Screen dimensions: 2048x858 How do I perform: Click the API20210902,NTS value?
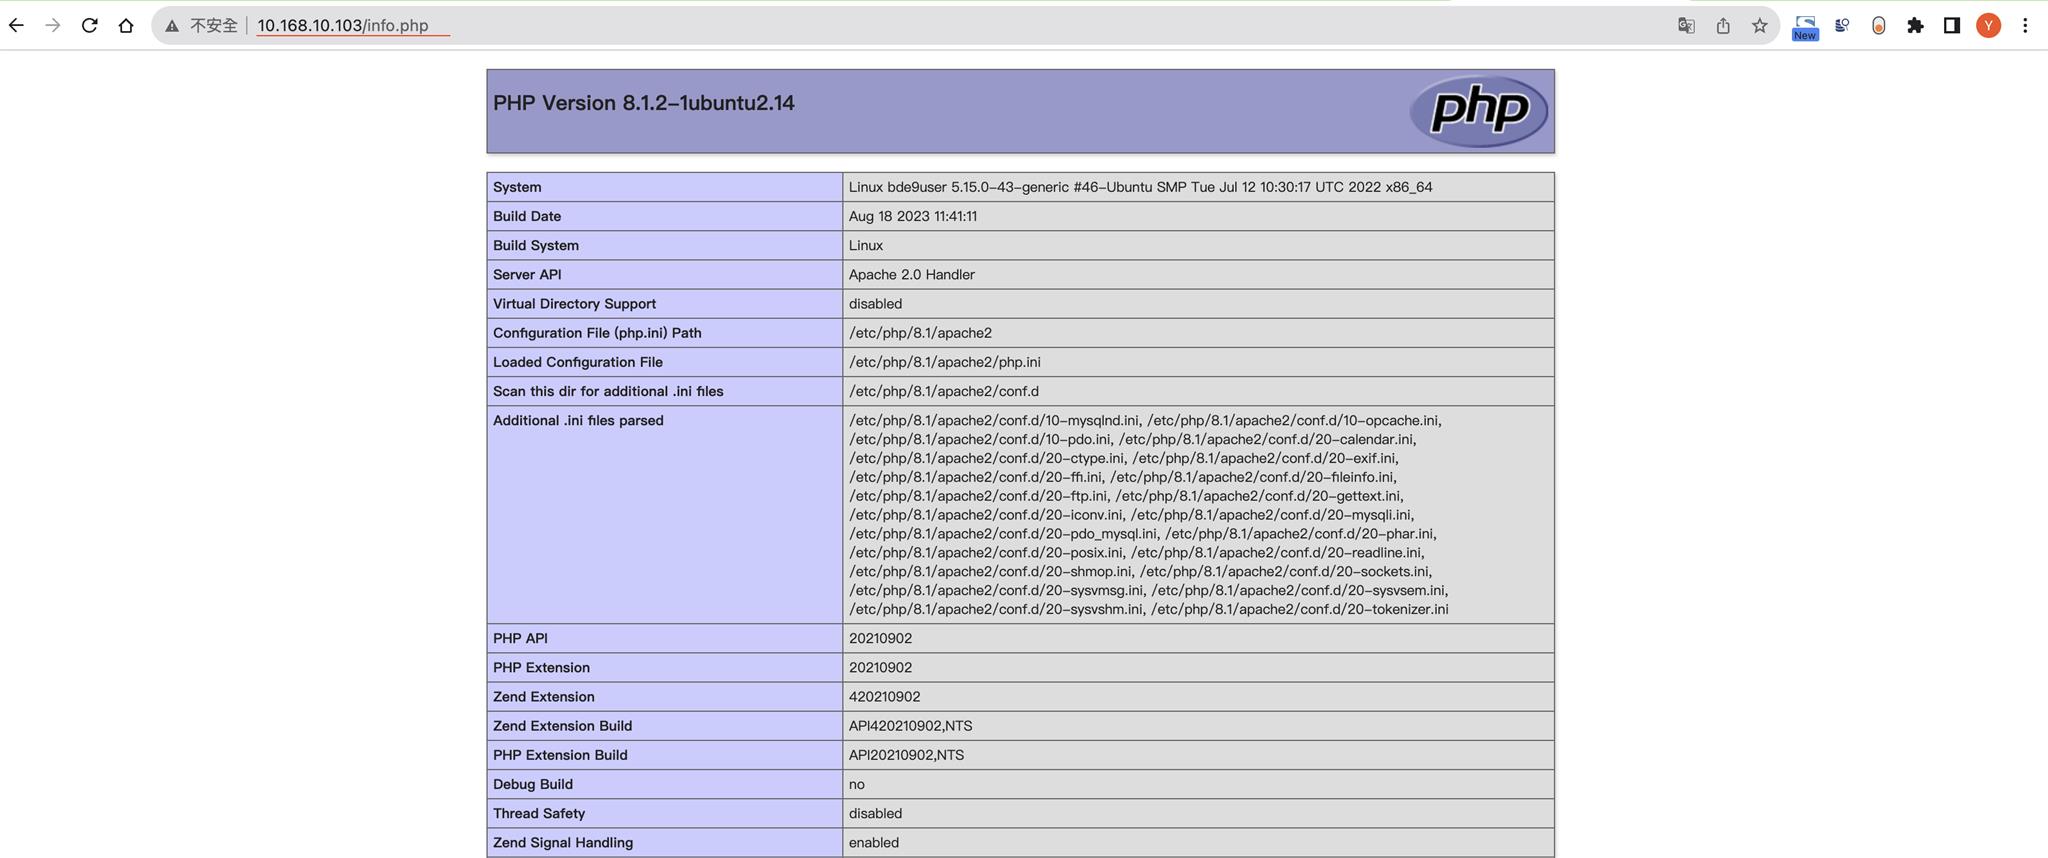[x=906, y=755]
